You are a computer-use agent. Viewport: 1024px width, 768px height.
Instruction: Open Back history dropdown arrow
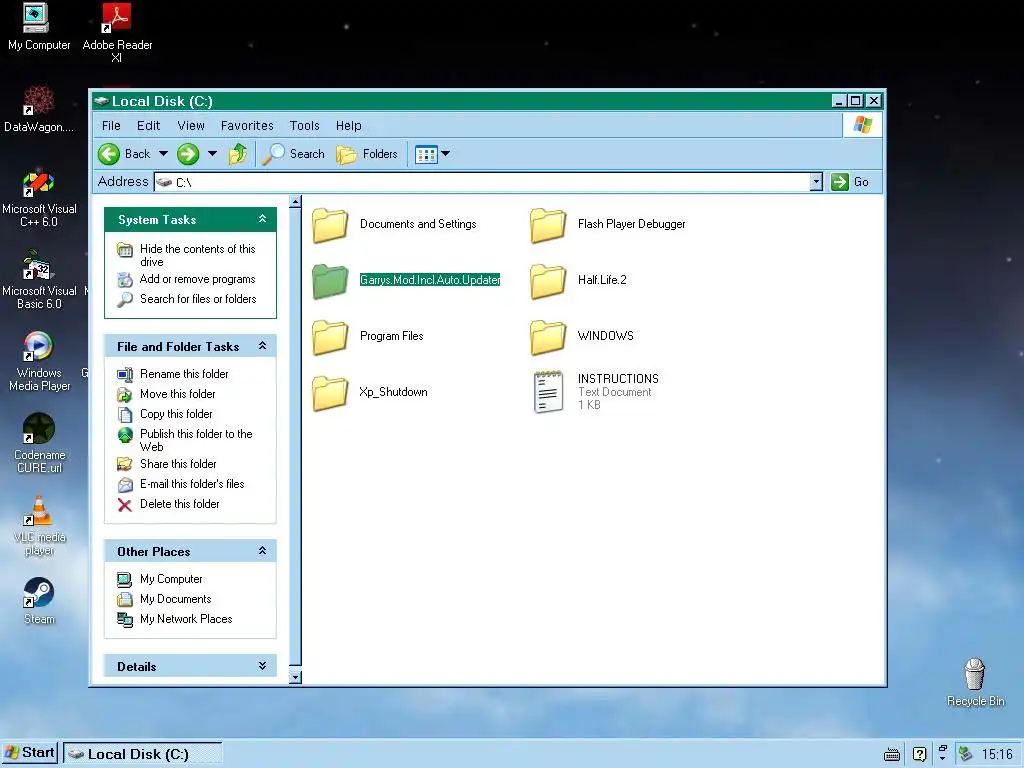(x=163, y=154)
